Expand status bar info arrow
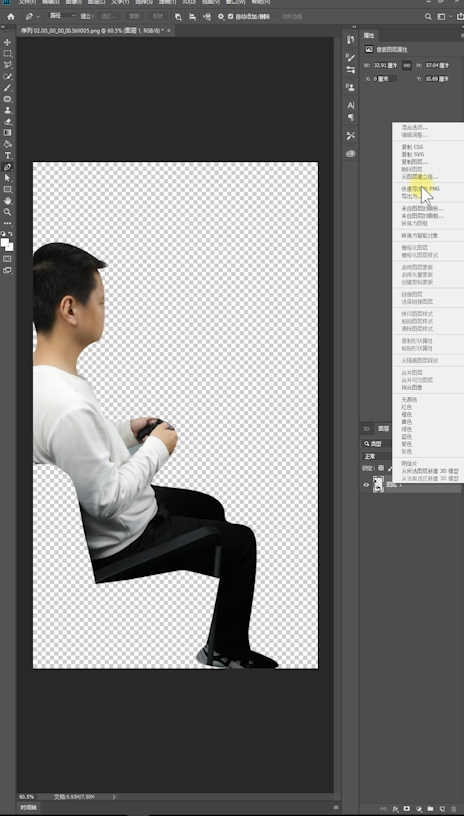Viewport: 464px width, 816px height. [x=114, y=797]
